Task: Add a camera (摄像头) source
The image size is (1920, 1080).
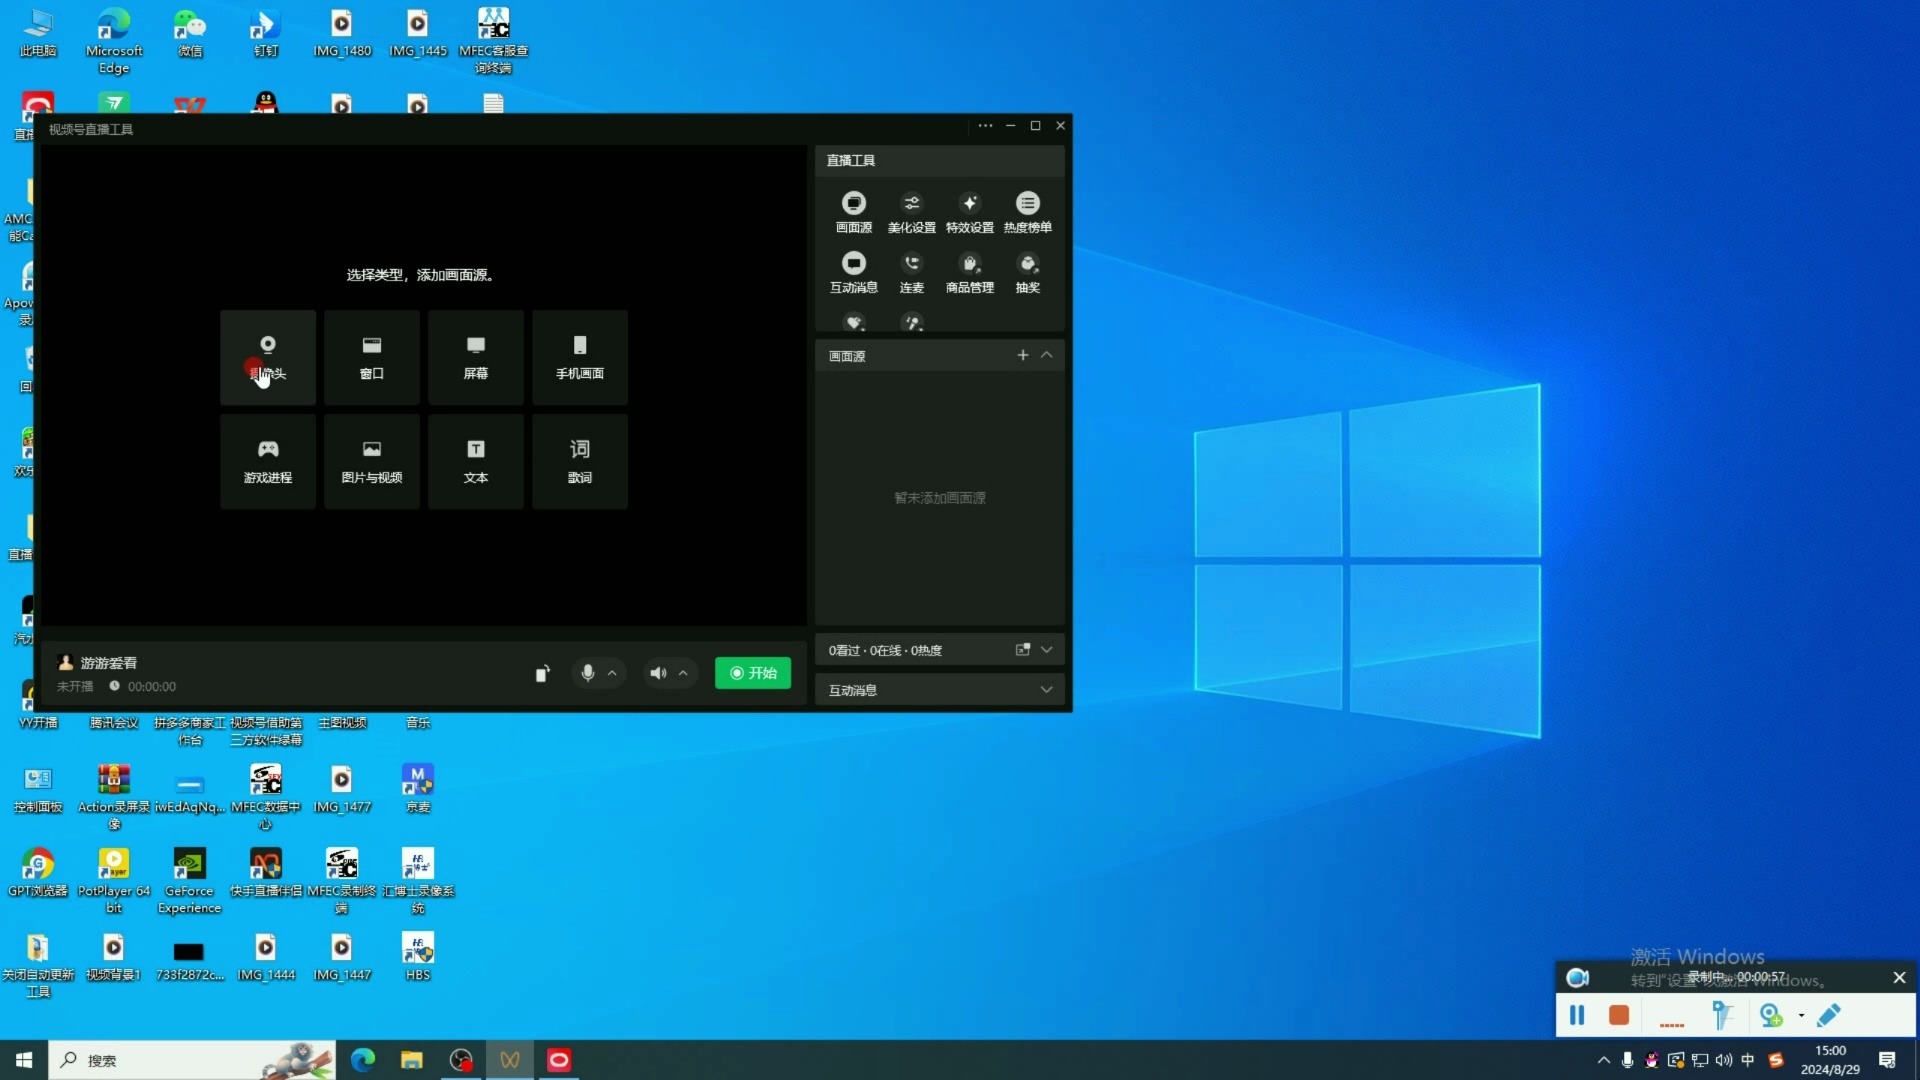Action: coord(268,357)
